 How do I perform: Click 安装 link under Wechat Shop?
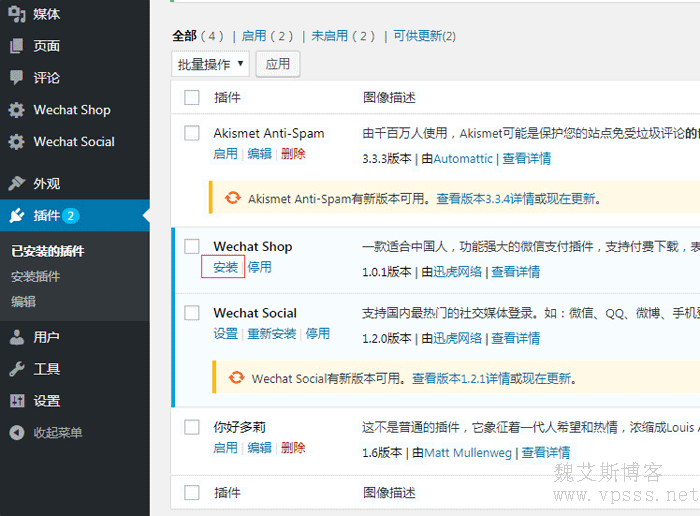(224, 268)
